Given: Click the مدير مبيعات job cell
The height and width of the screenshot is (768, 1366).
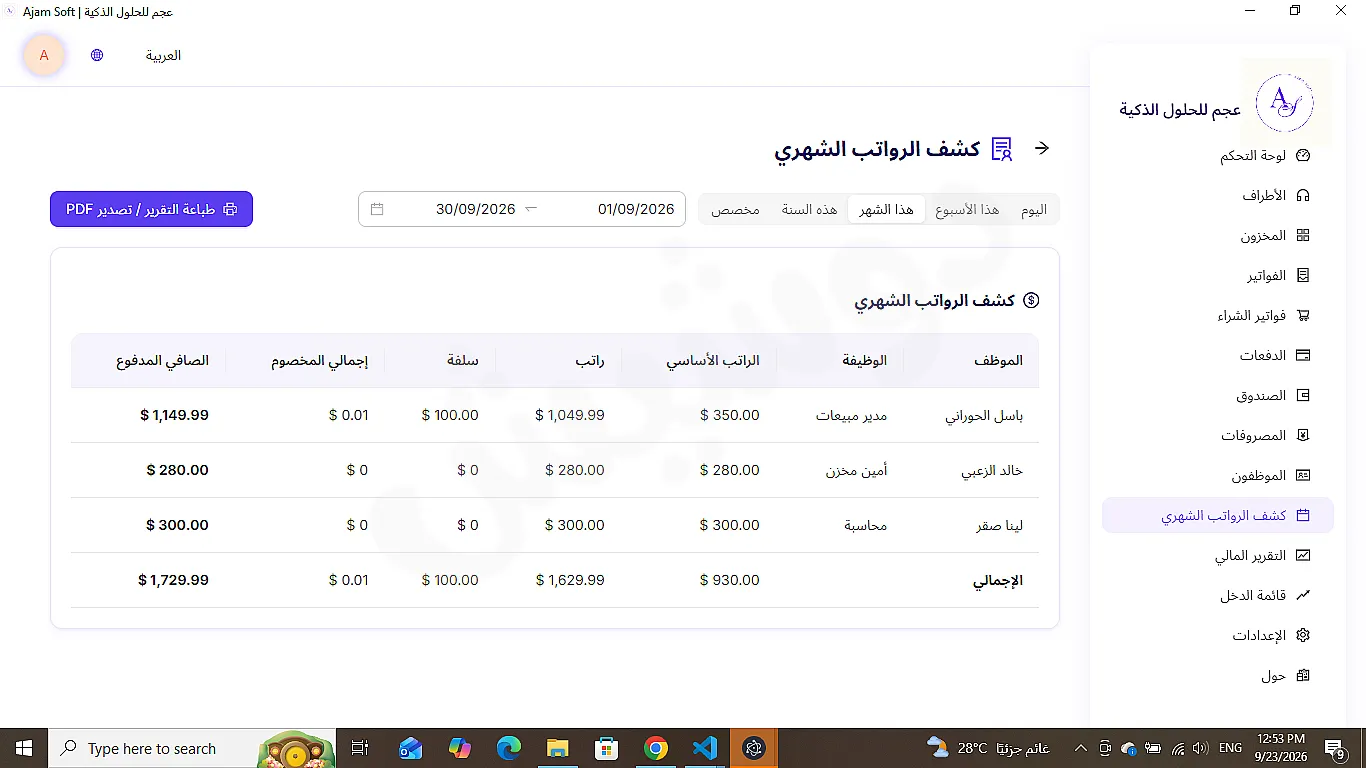Looking at the screenshot, I should tap(851, 415).
